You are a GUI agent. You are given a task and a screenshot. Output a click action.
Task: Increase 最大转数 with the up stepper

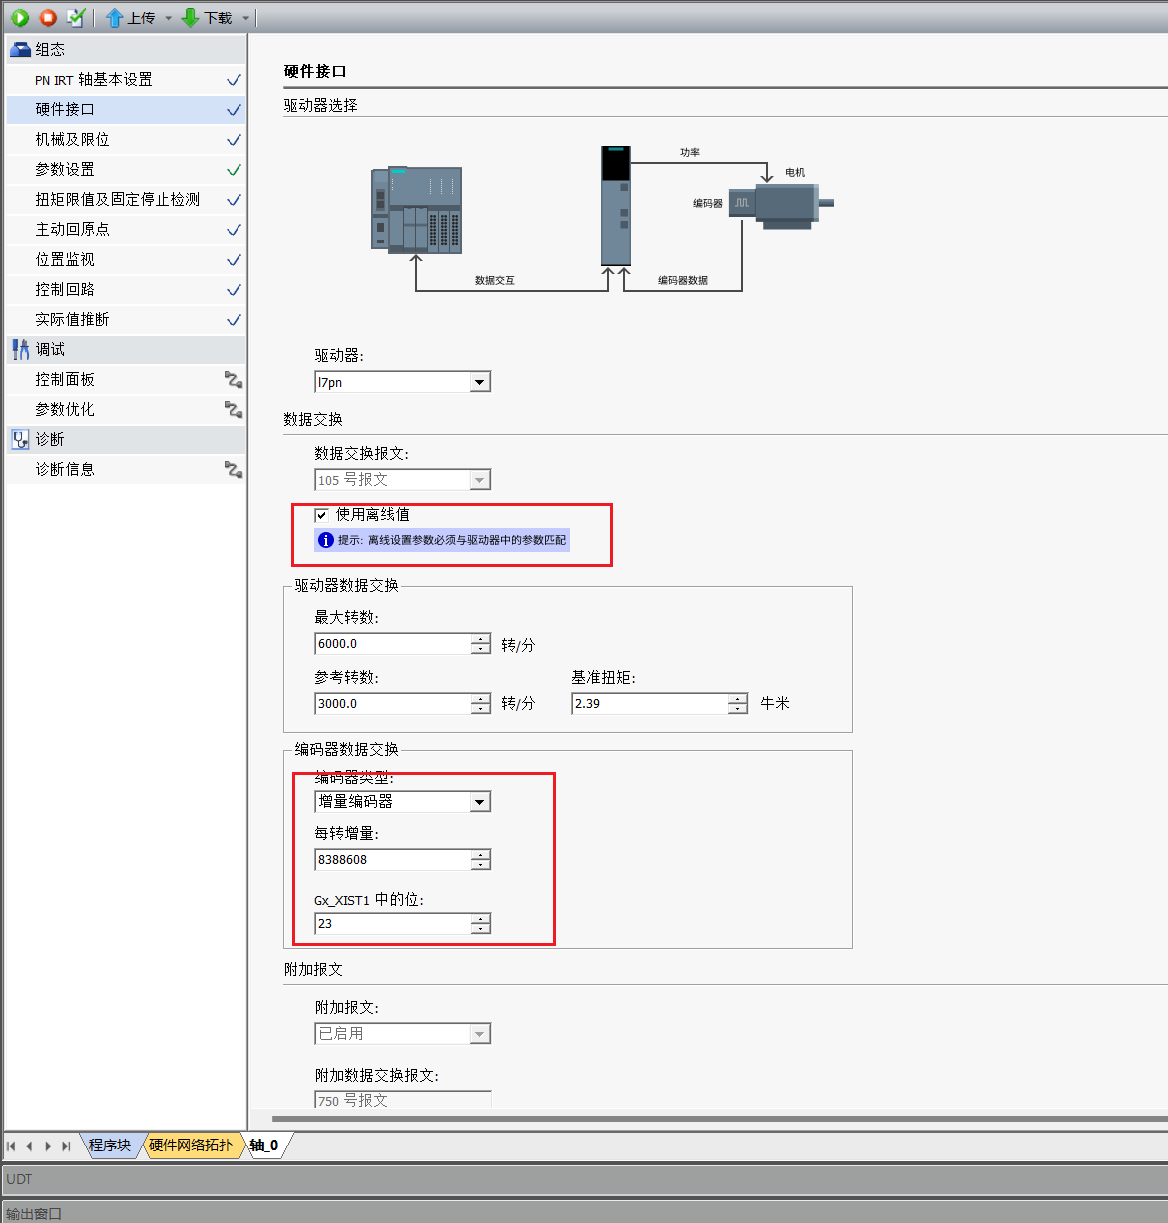pyautogui.click(x=481, y=638)
